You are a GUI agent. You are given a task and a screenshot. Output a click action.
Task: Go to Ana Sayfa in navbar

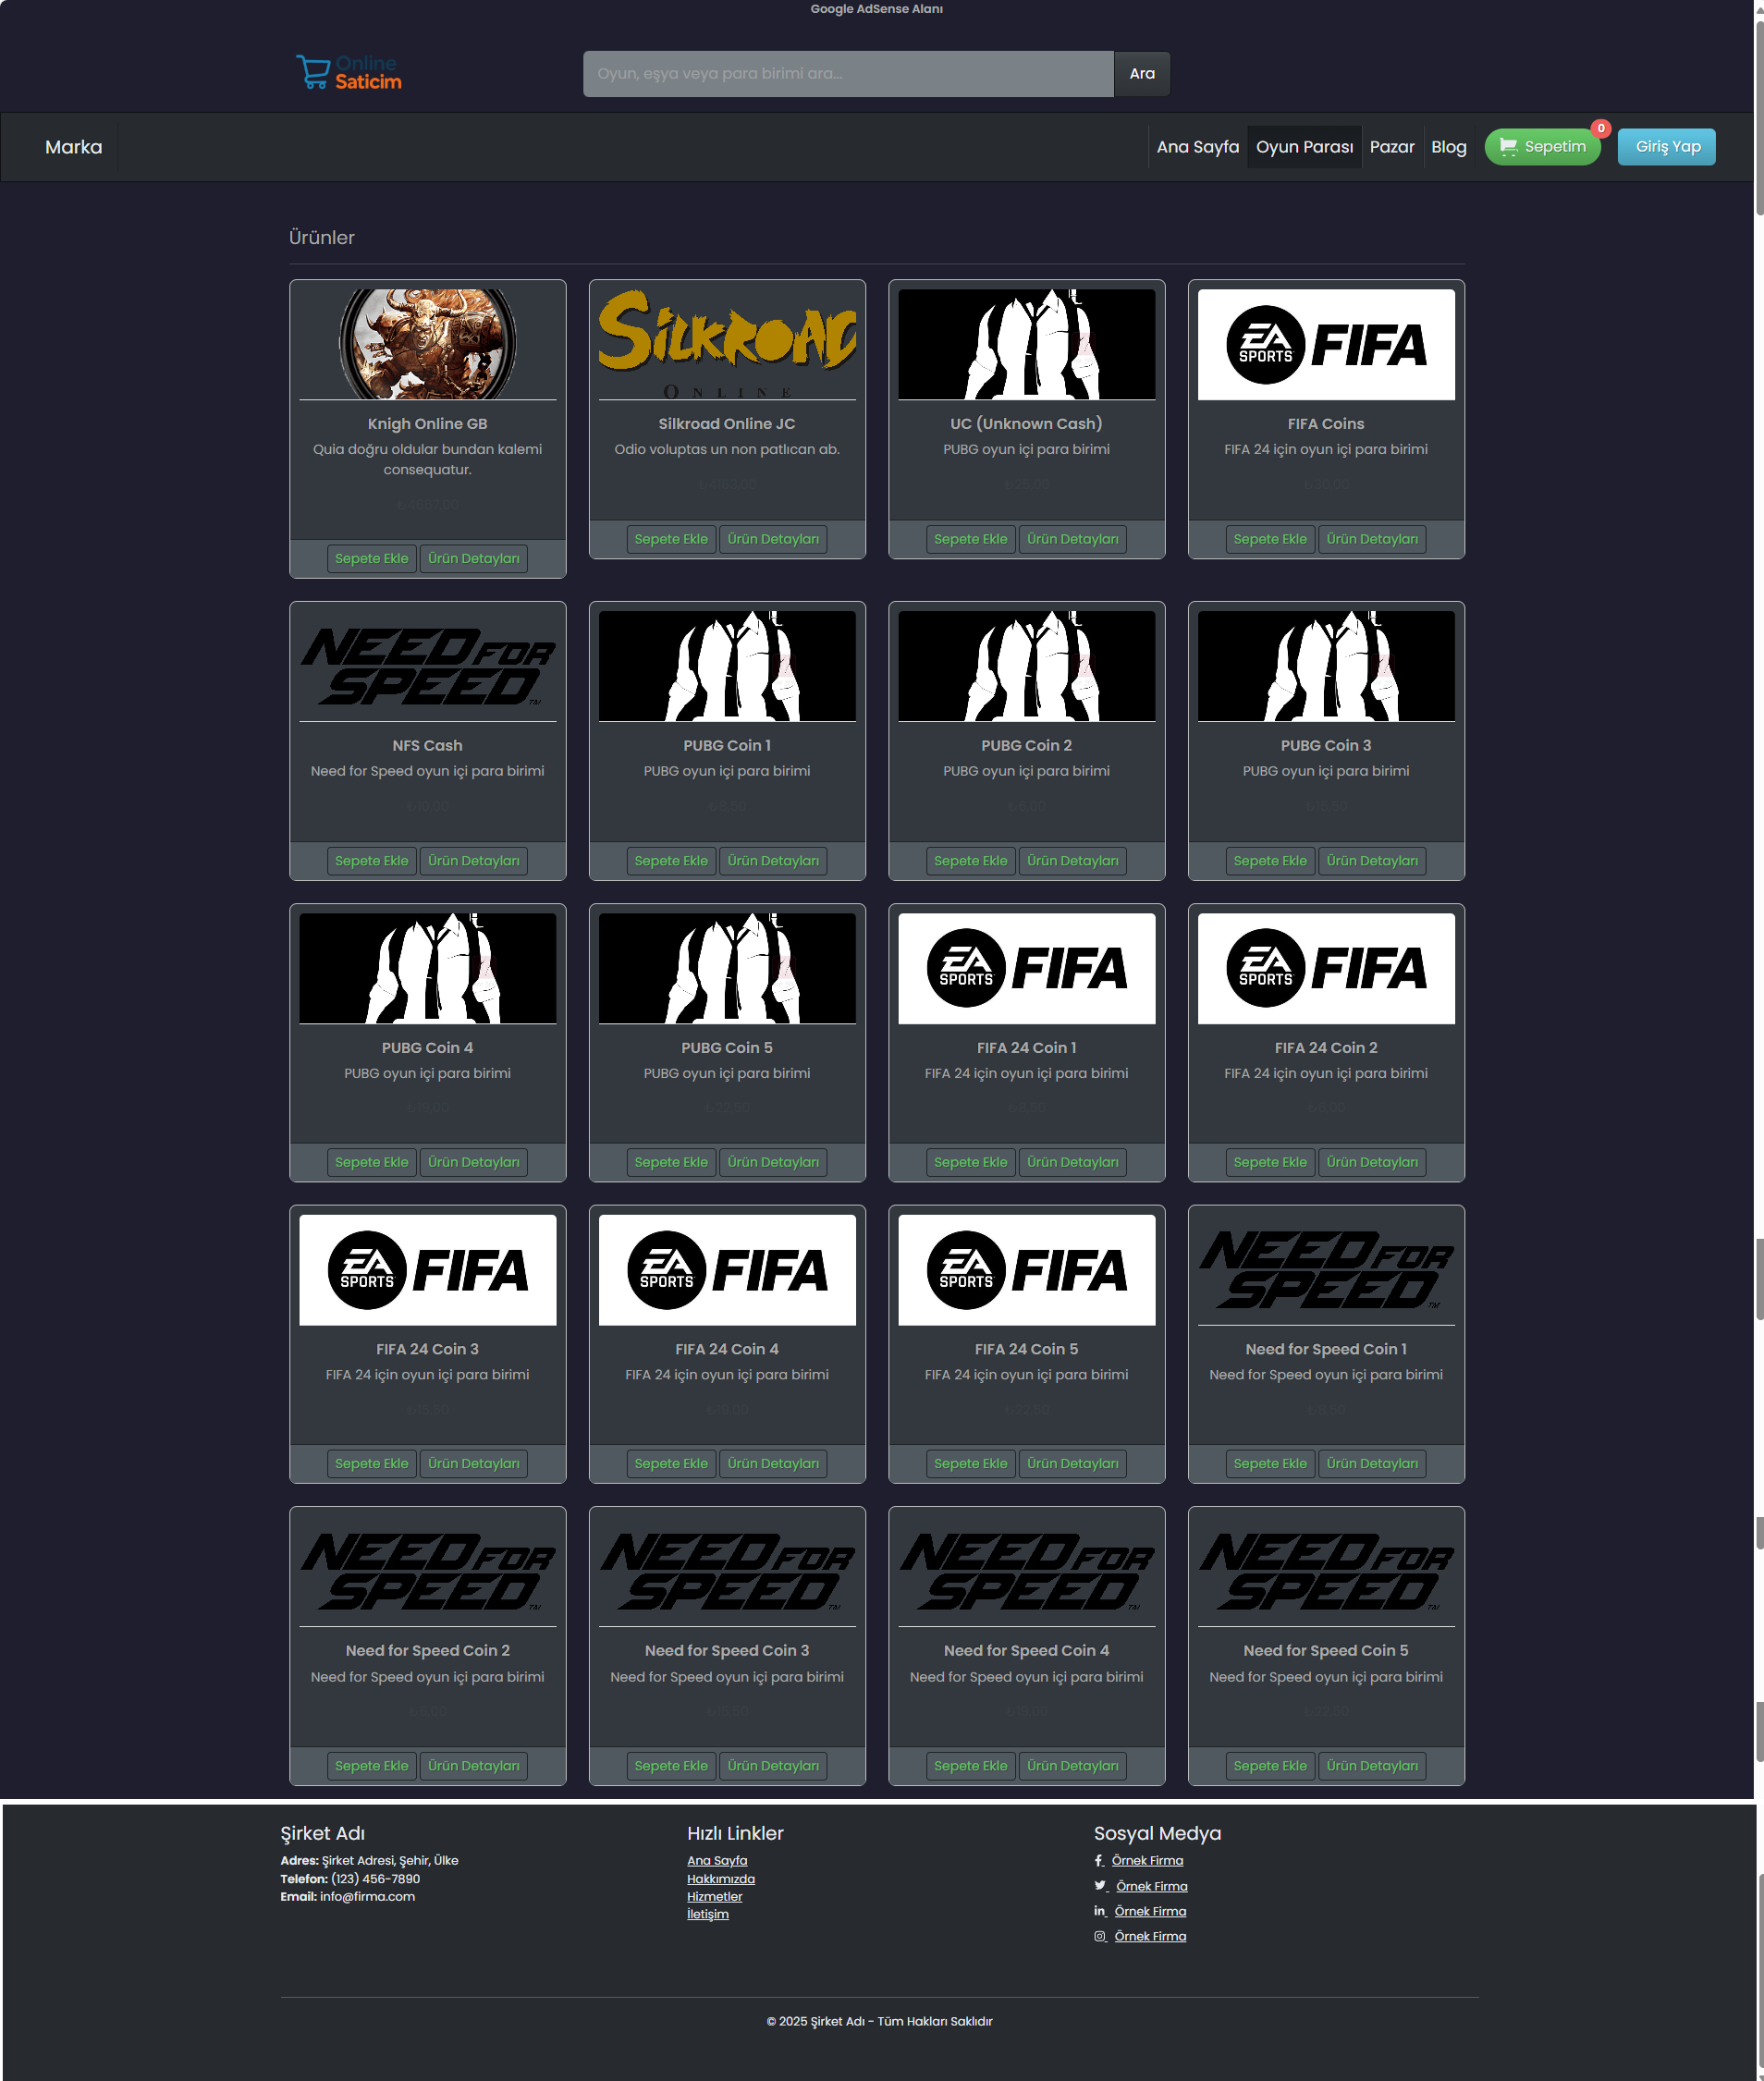coord(1198,147)
